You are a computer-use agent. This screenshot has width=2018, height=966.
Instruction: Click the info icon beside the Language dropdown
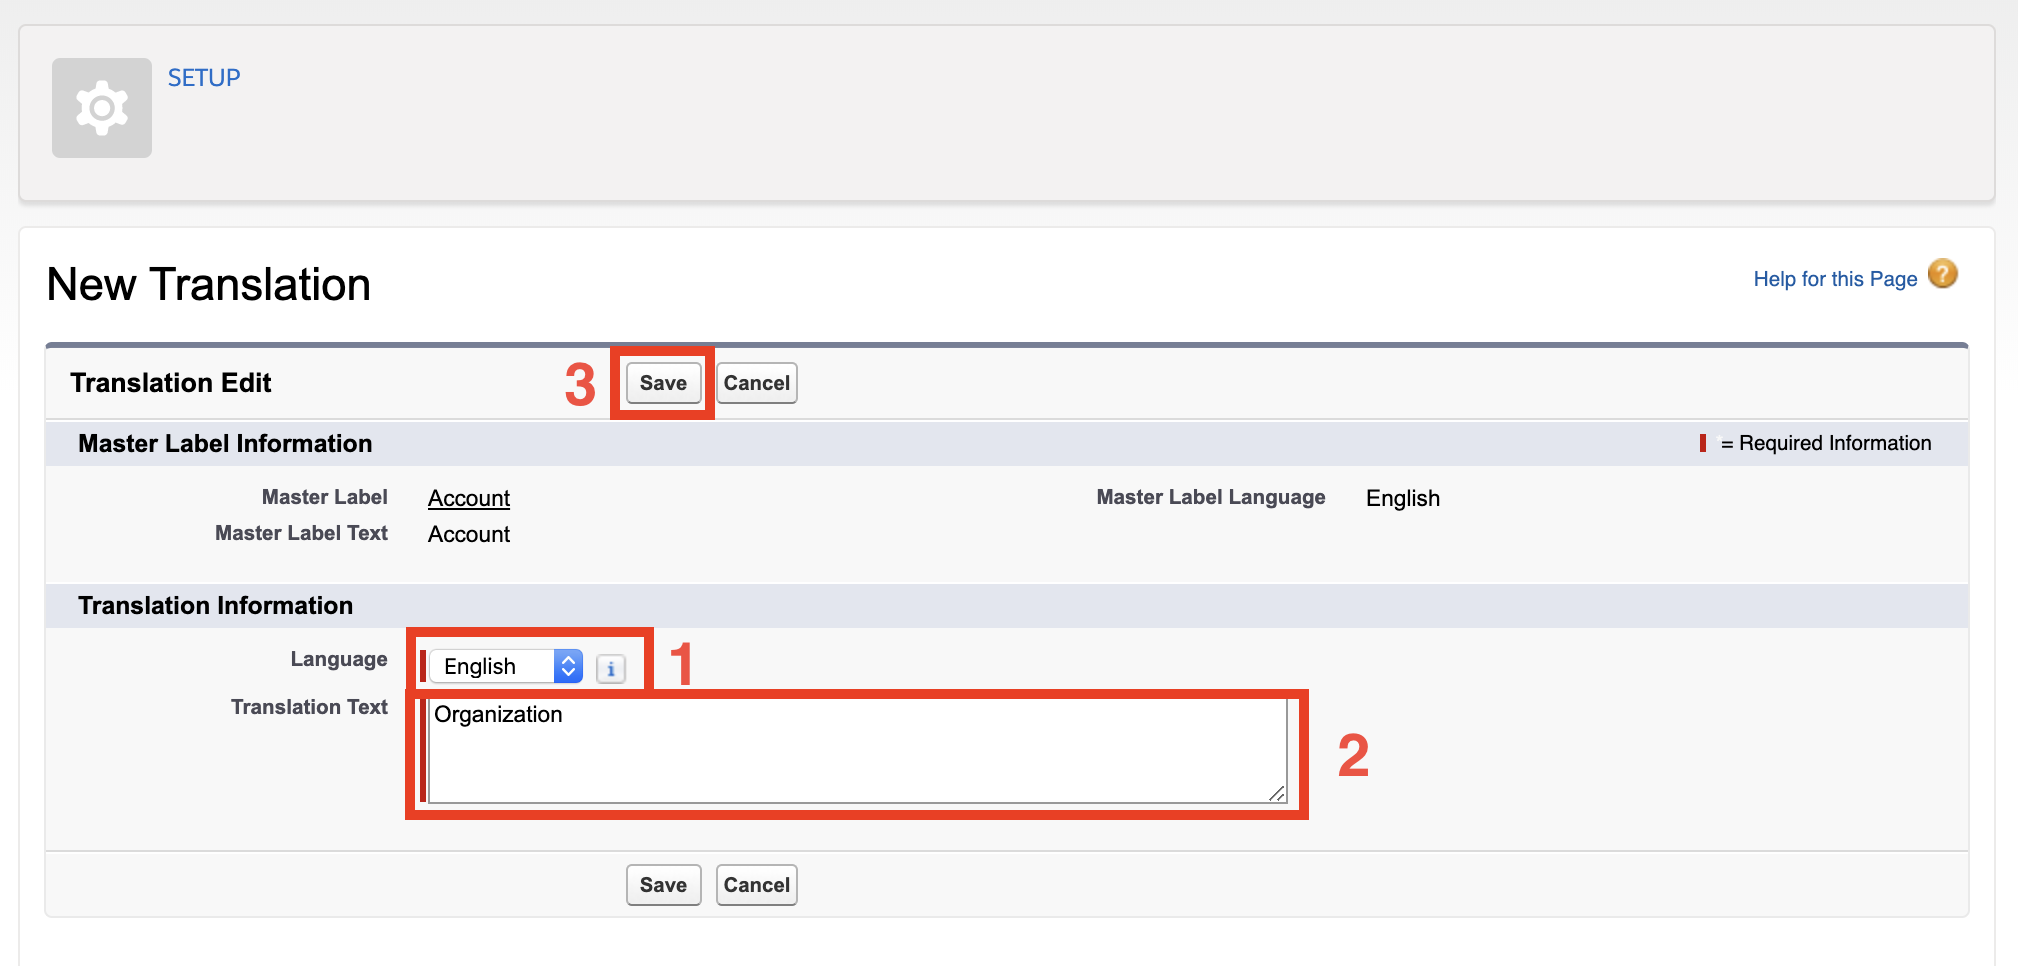[x=610, y=667]
